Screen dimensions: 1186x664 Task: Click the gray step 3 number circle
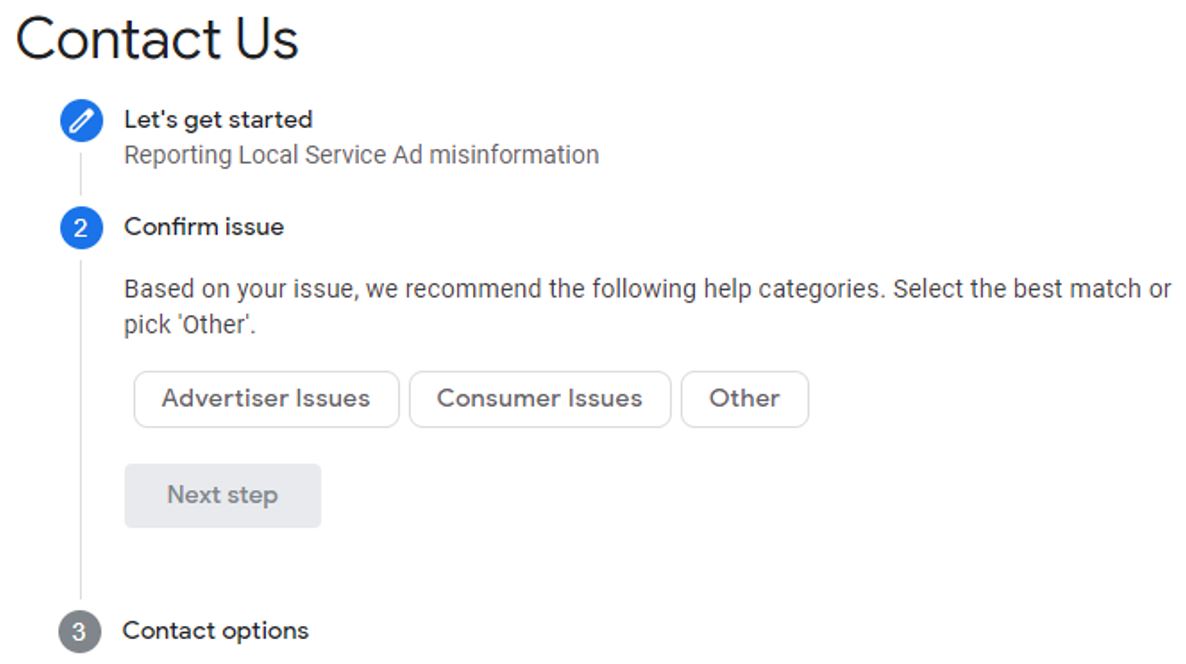tap(79, 631)
